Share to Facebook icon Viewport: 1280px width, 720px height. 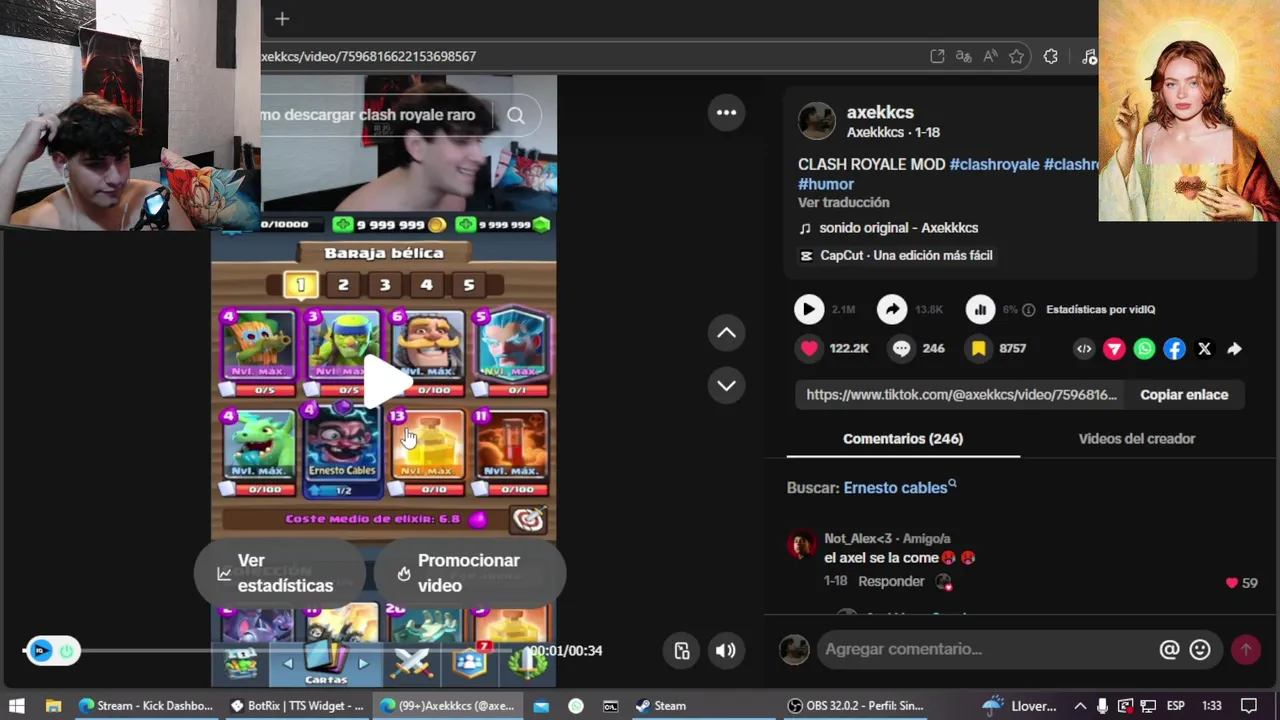1175,349
